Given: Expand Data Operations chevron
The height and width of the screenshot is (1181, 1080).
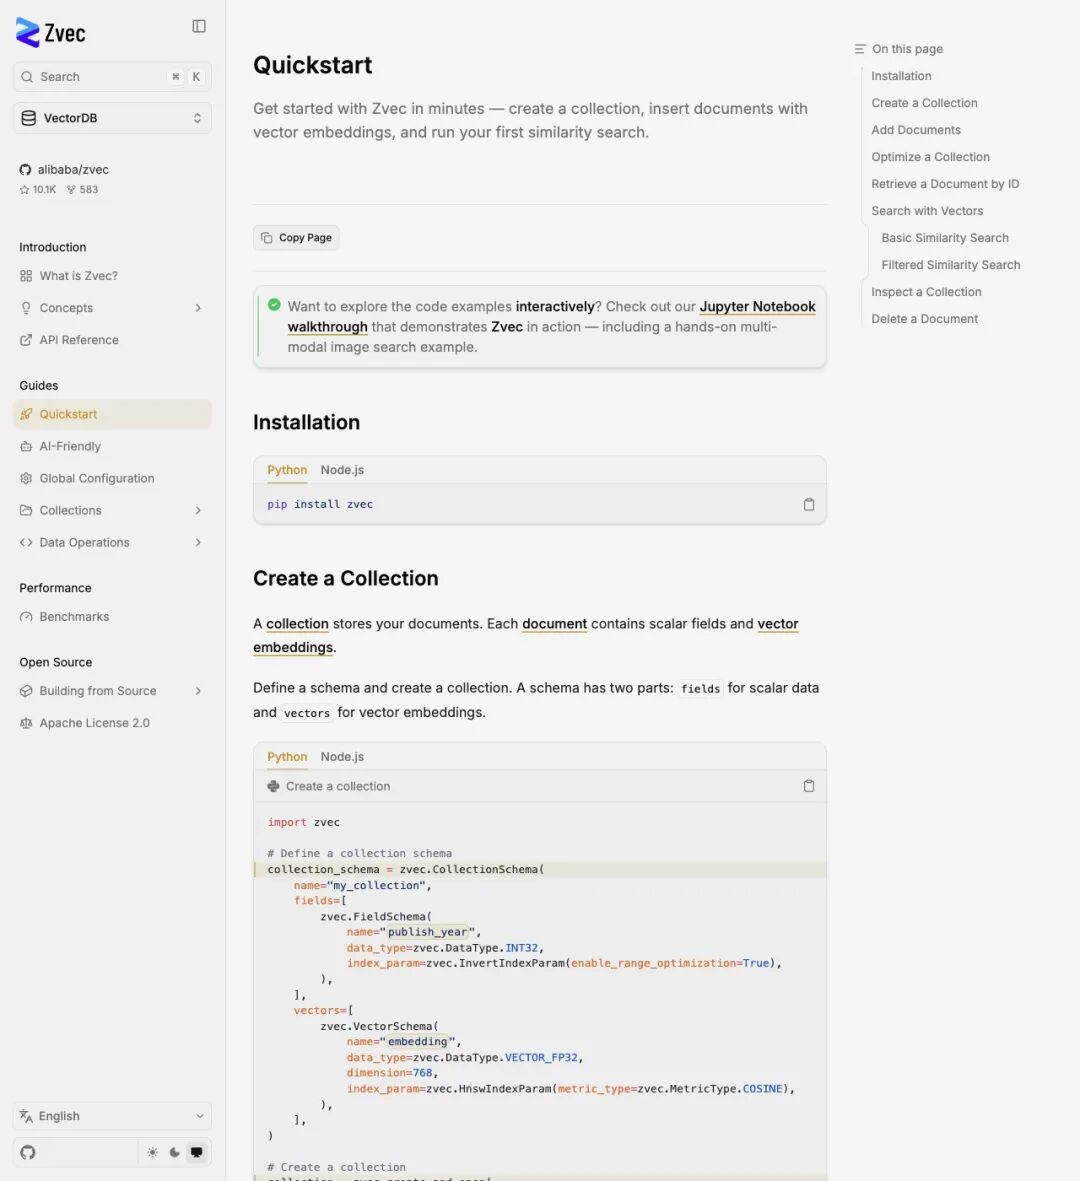Looking at the screenshot, I should 198,542.
